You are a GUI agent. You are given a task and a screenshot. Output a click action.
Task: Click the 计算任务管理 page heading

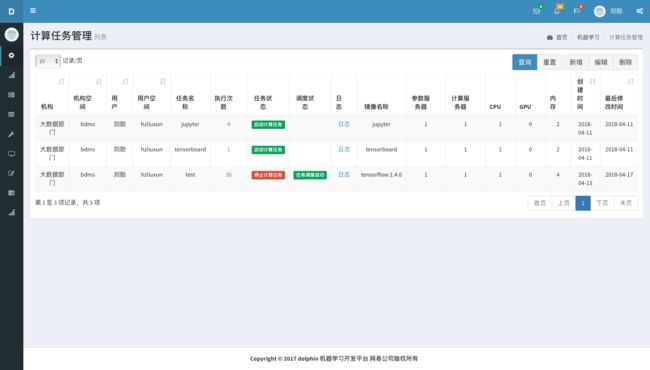point(61,36)
